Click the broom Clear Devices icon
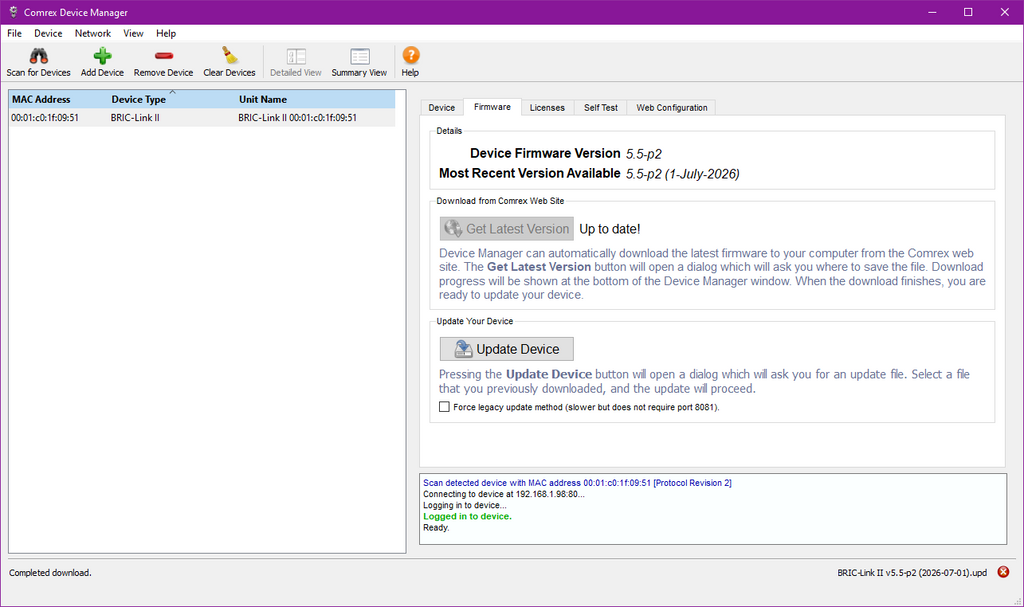This screenshot has width=1024, height=607. coord(229,56)
